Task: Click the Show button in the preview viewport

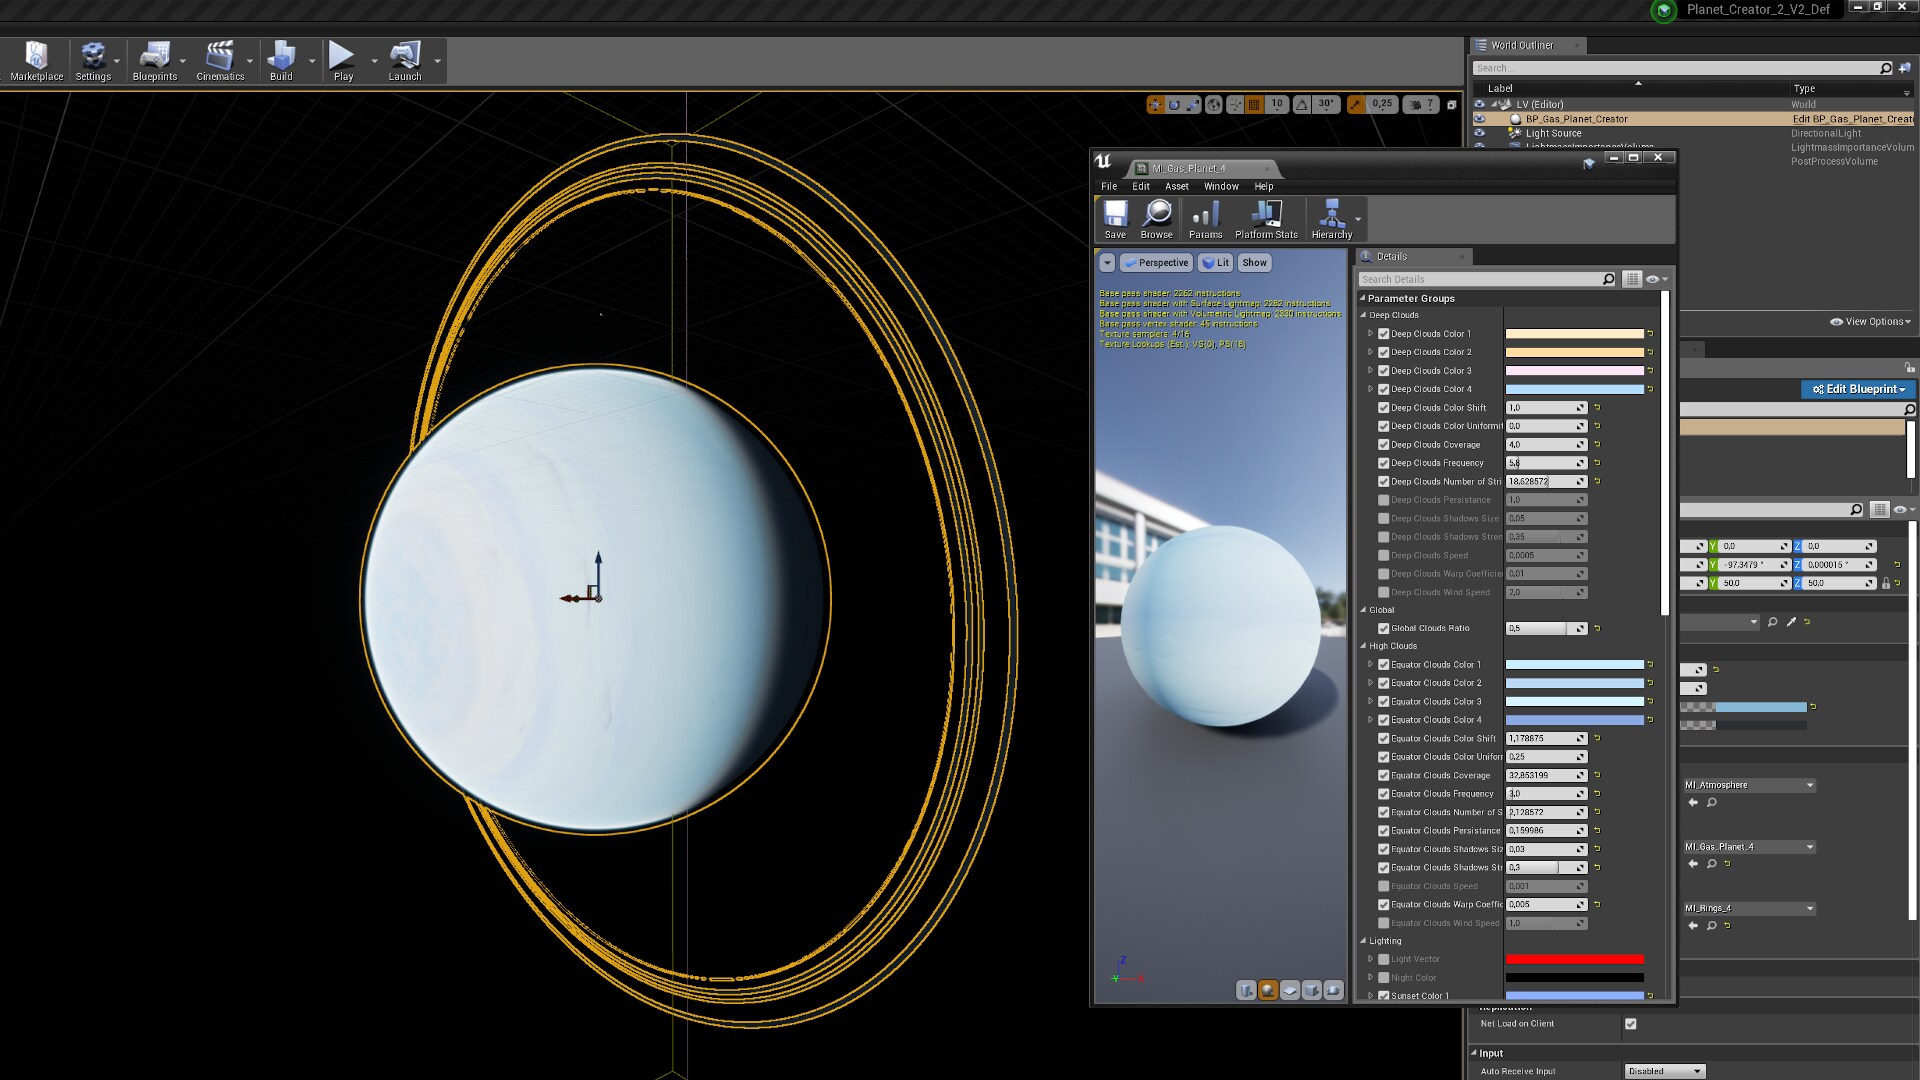Action: click(1254, 262)
